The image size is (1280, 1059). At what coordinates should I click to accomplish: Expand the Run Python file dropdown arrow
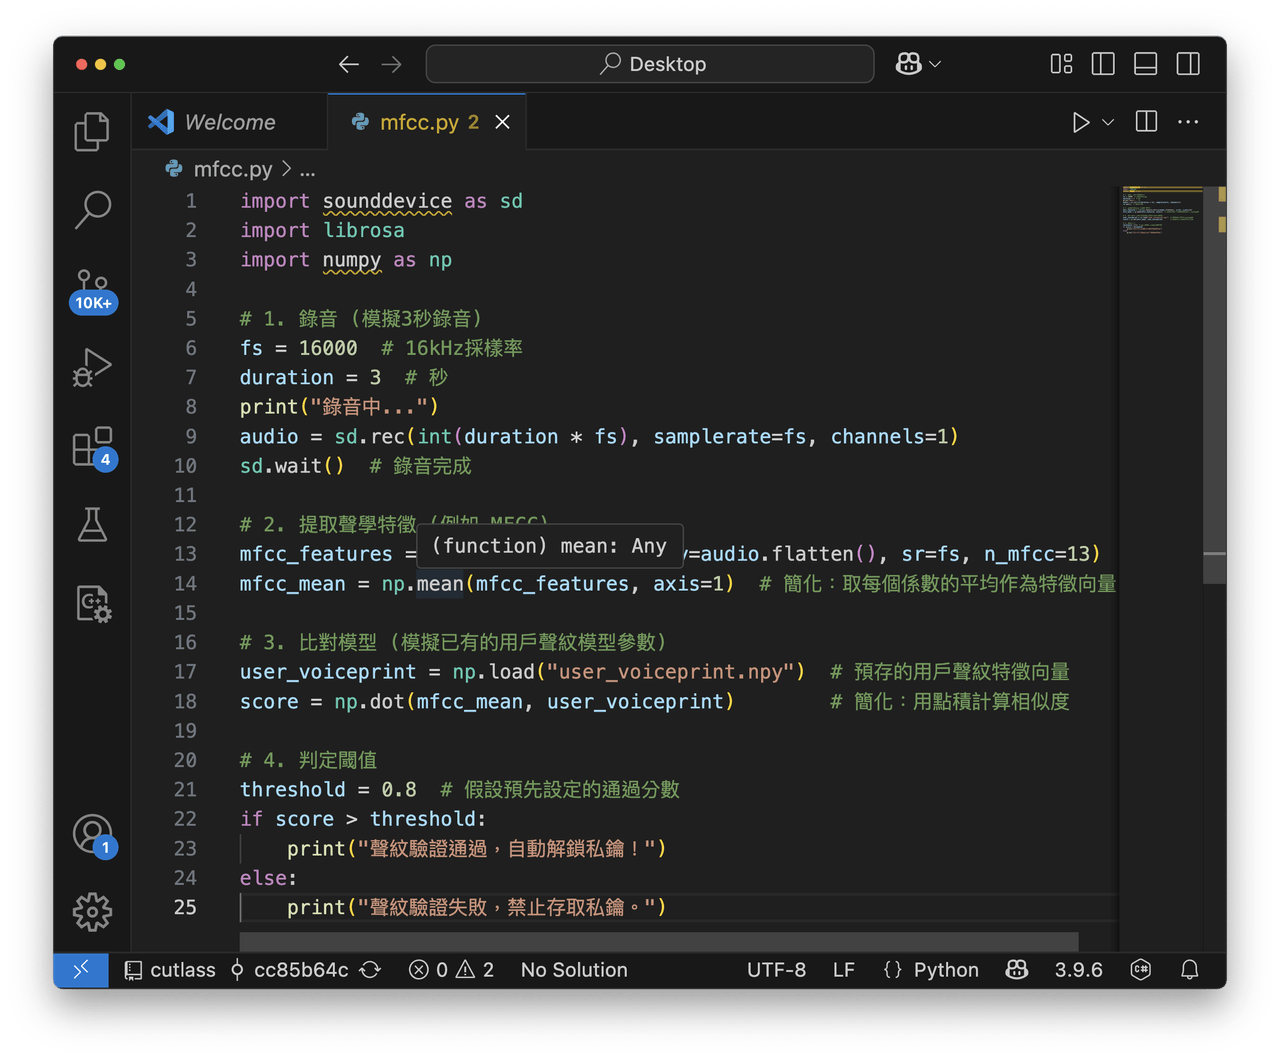coord(1108,122)
